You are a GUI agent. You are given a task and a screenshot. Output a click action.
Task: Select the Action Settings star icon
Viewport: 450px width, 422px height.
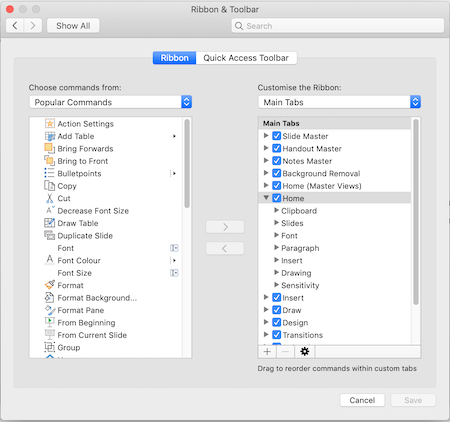(x=50, y=124)
